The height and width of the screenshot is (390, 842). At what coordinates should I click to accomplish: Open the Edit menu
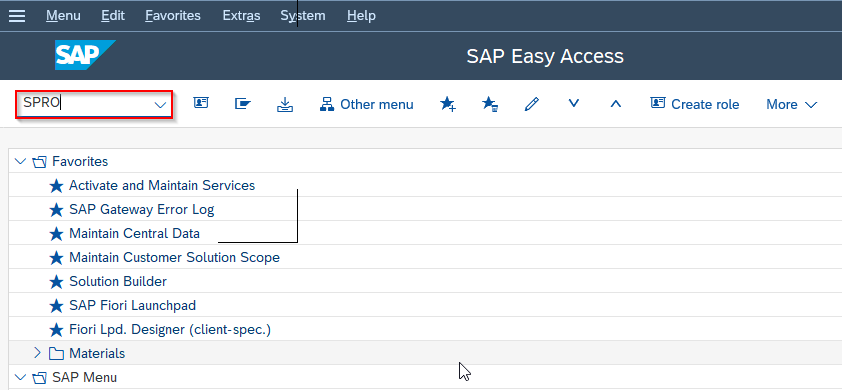click(113, 16)
